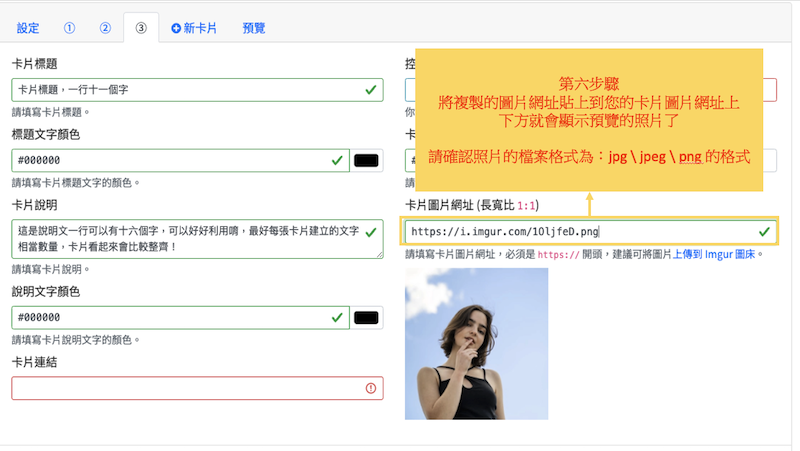Click the plus icon on 新卡片 tab
800x451 pixels.
click(x=177, y=29)
